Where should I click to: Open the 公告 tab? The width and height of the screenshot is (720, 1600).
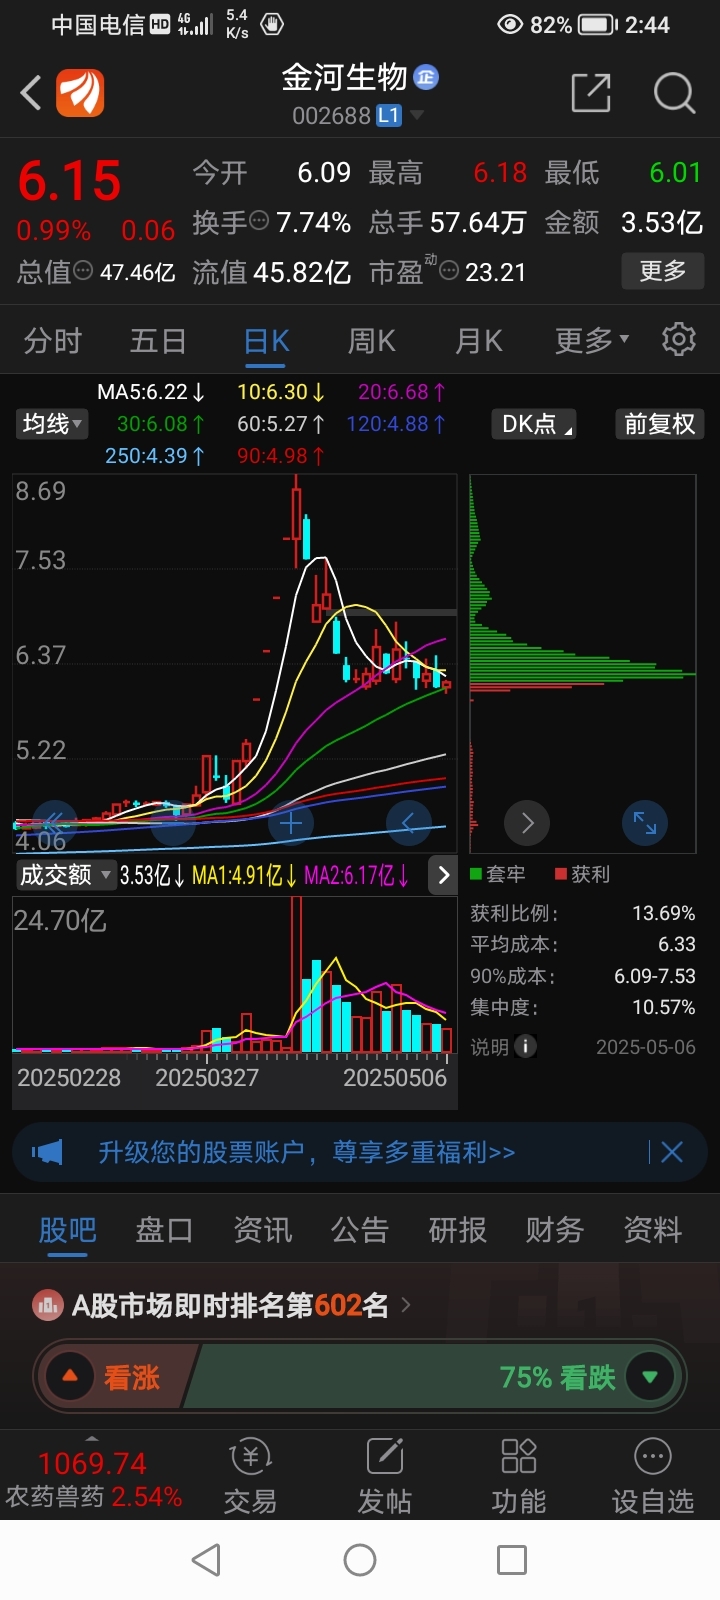coord(360,1230)
